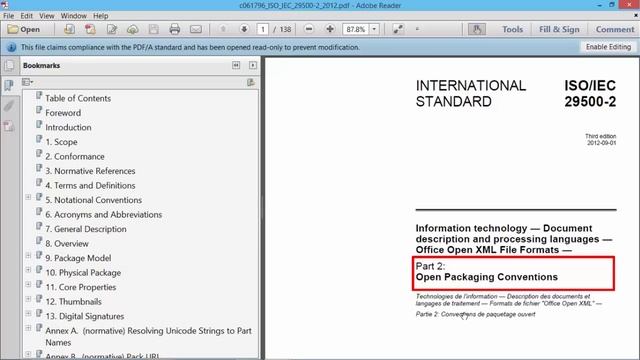Open the Window menu
Viewport: 640px width, 360px height.
pyautogui.click(x=73, y=16)
